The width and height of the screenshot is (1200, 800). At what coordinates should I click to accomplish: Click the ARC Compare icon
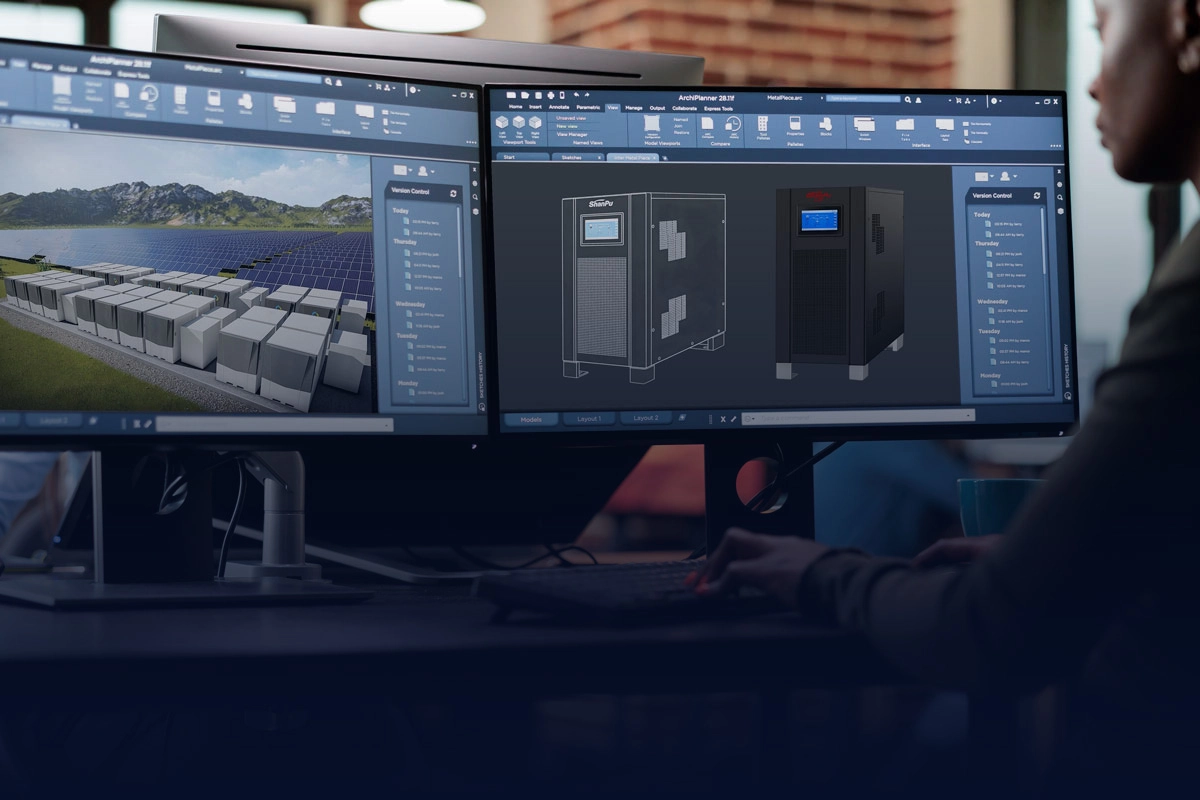point(707,124)
